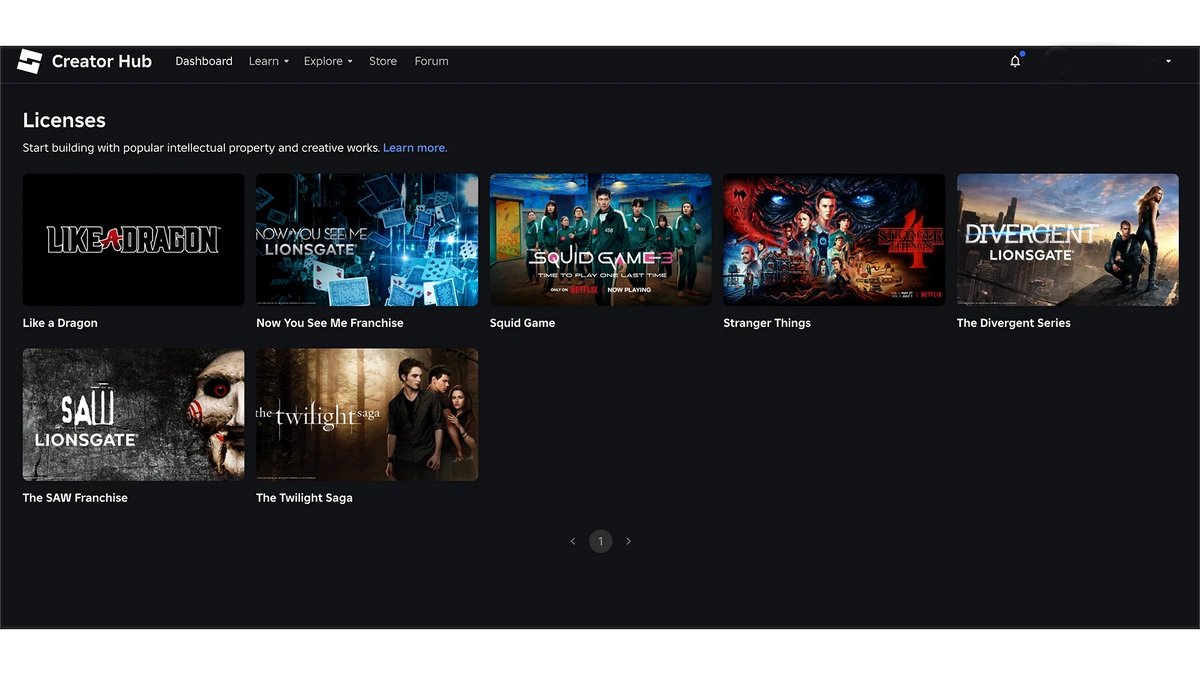1200x675 pixels.
Task: Open the Store menu item
Action: pyautogui.click(x=383, y=61)
